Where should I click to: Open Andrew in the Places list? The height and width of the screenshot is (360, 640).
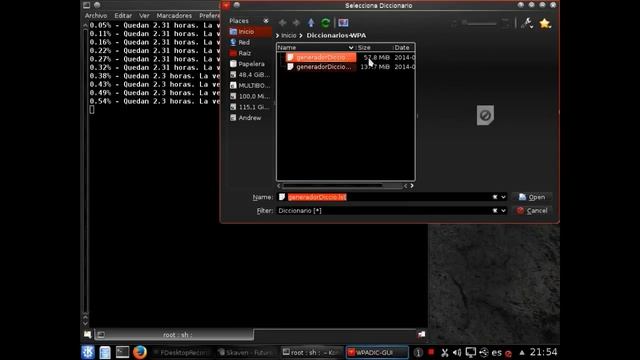click(250, 118)
